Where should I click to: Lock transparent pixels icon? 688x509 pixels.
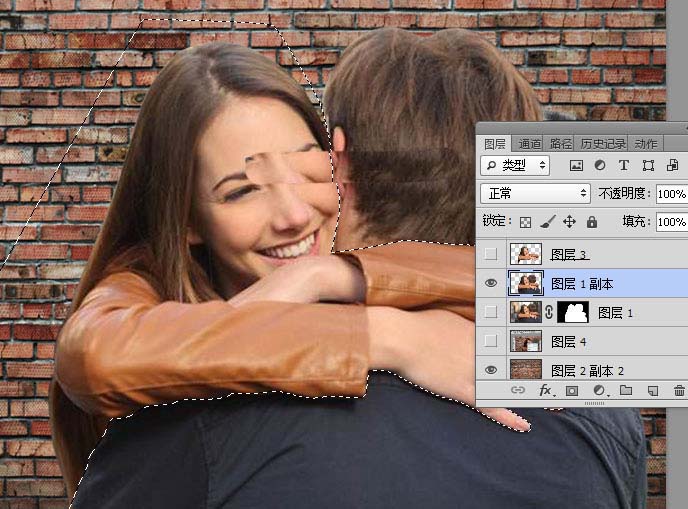525,222
